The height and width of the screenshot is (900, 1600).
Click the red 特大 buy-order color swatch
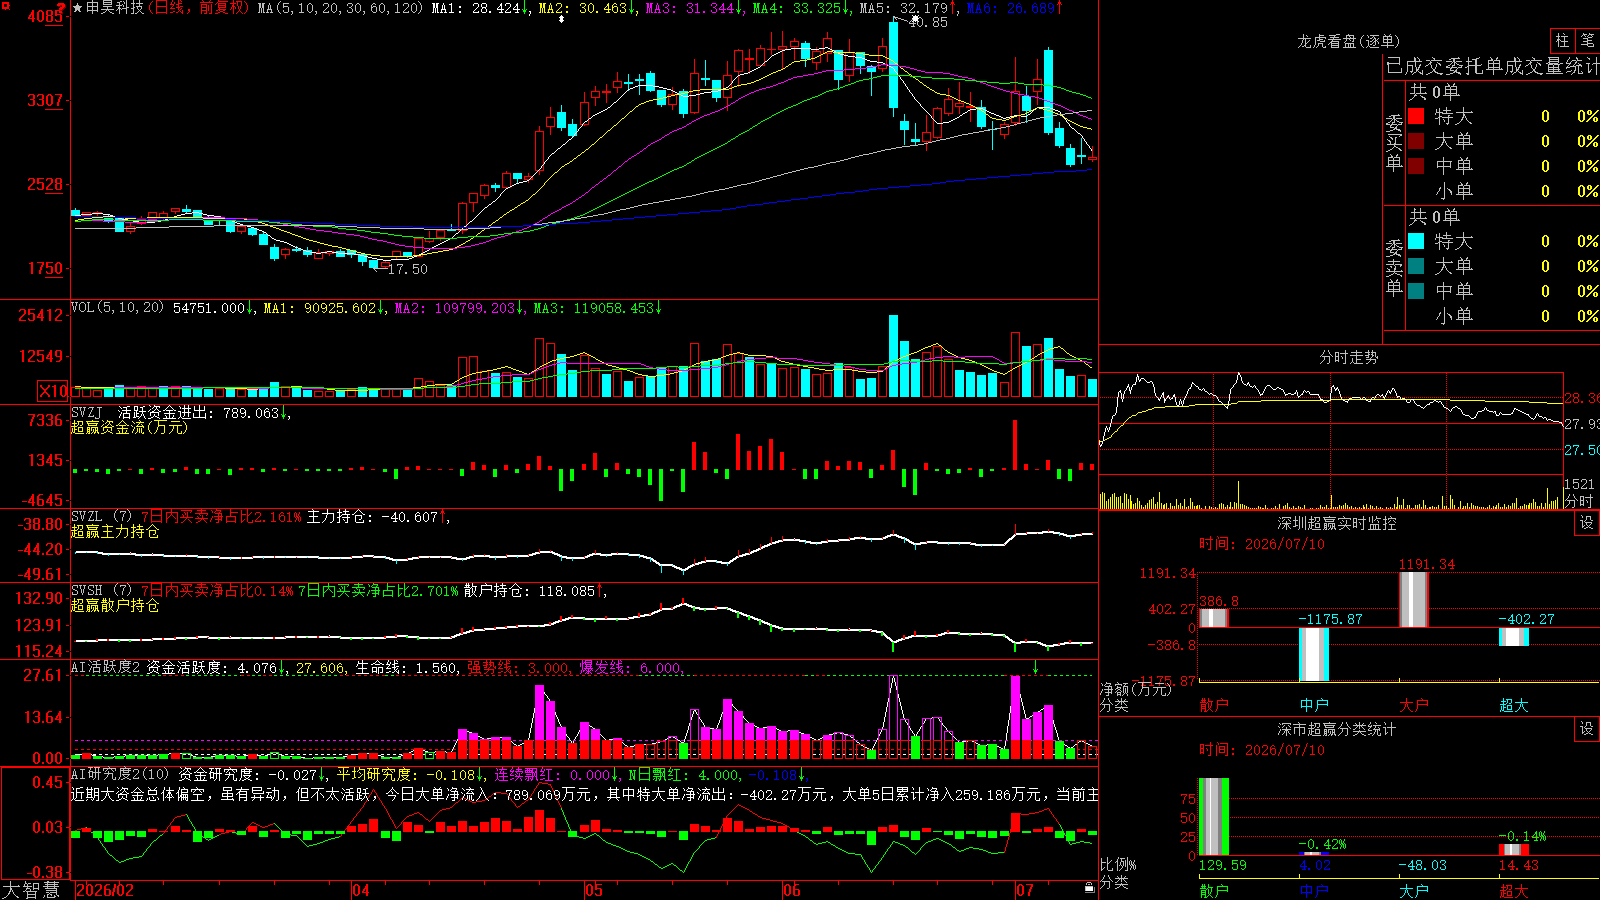coord(1416,116)
